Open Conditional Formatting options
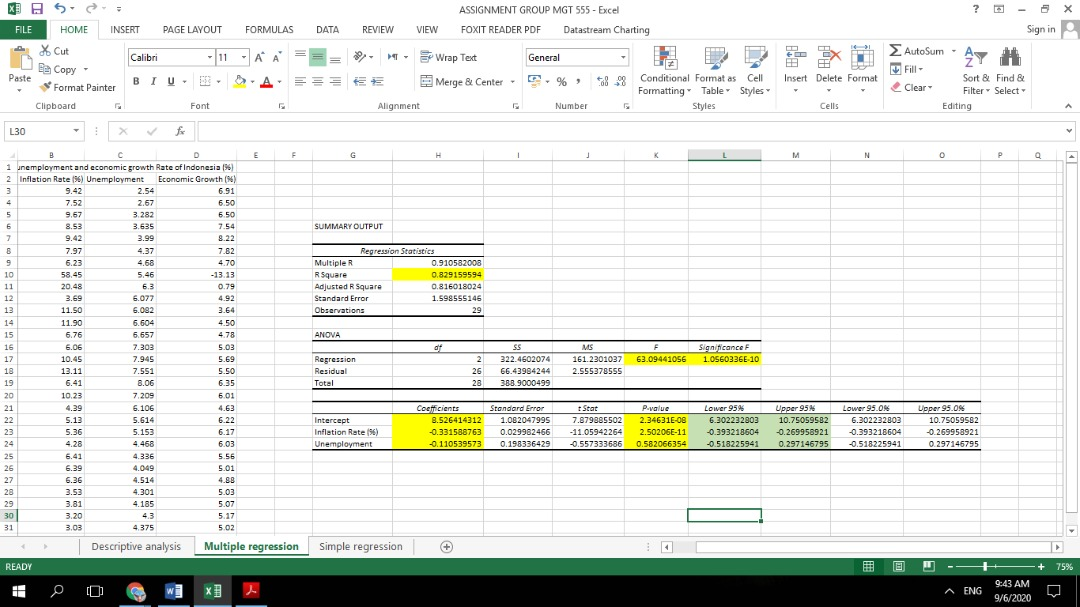The height and width of the screenshot is (607, 1080). click(663, 70)
